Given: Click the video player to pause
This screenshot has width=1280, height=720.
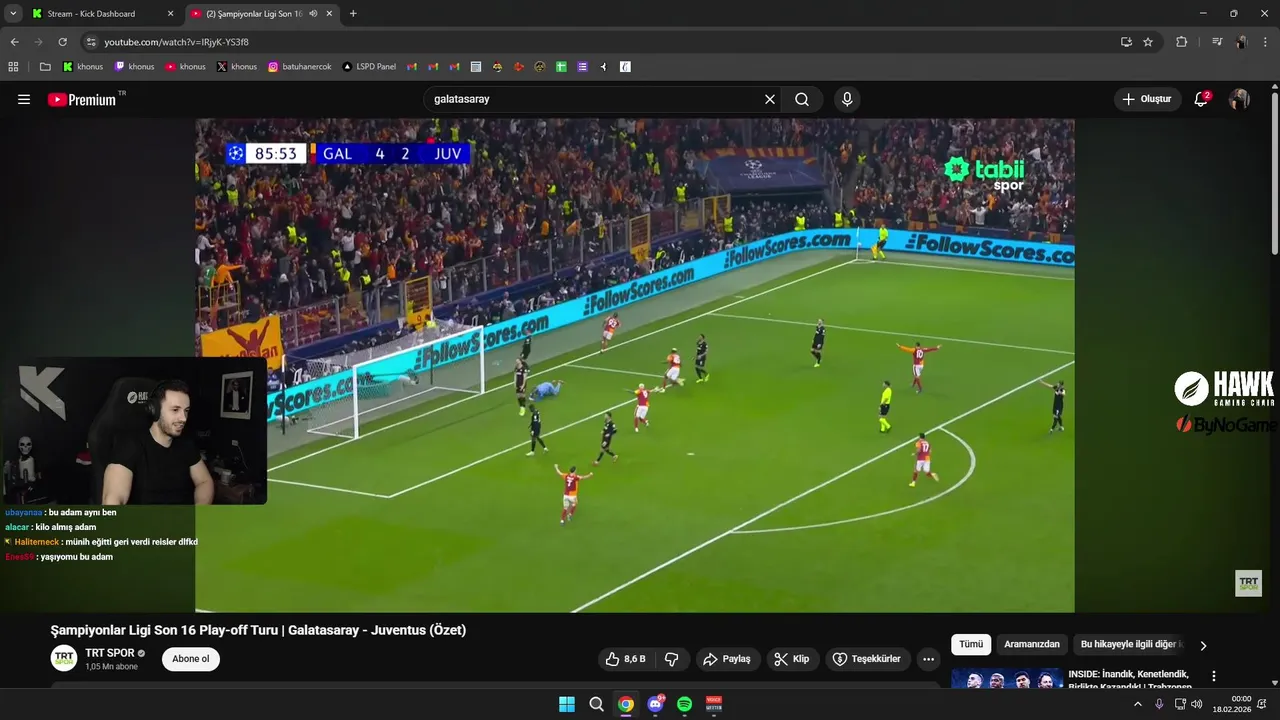Looking at the screenshot, I should click(635, 365).
